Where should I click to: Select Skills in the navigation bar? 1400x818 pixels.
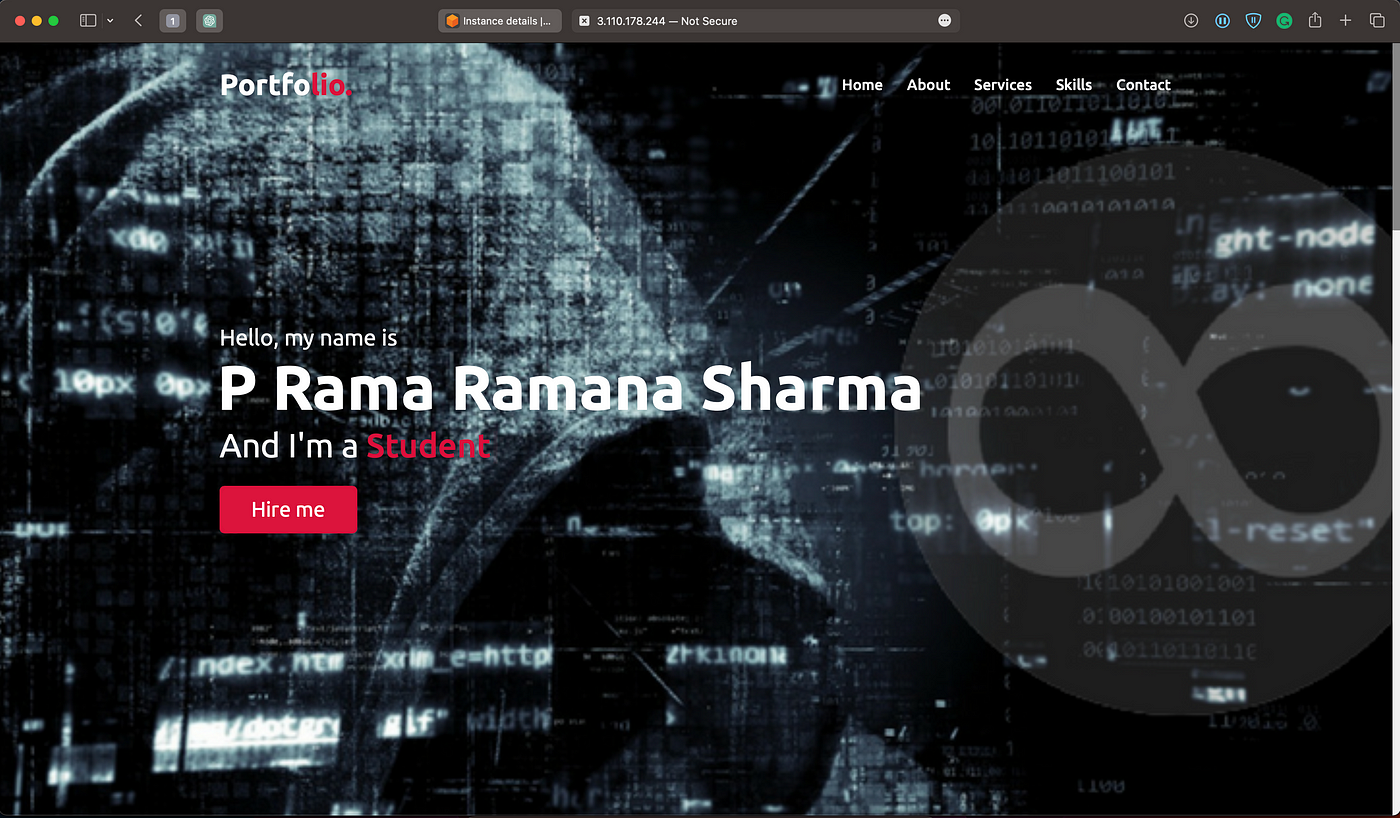pos(1074,85)
